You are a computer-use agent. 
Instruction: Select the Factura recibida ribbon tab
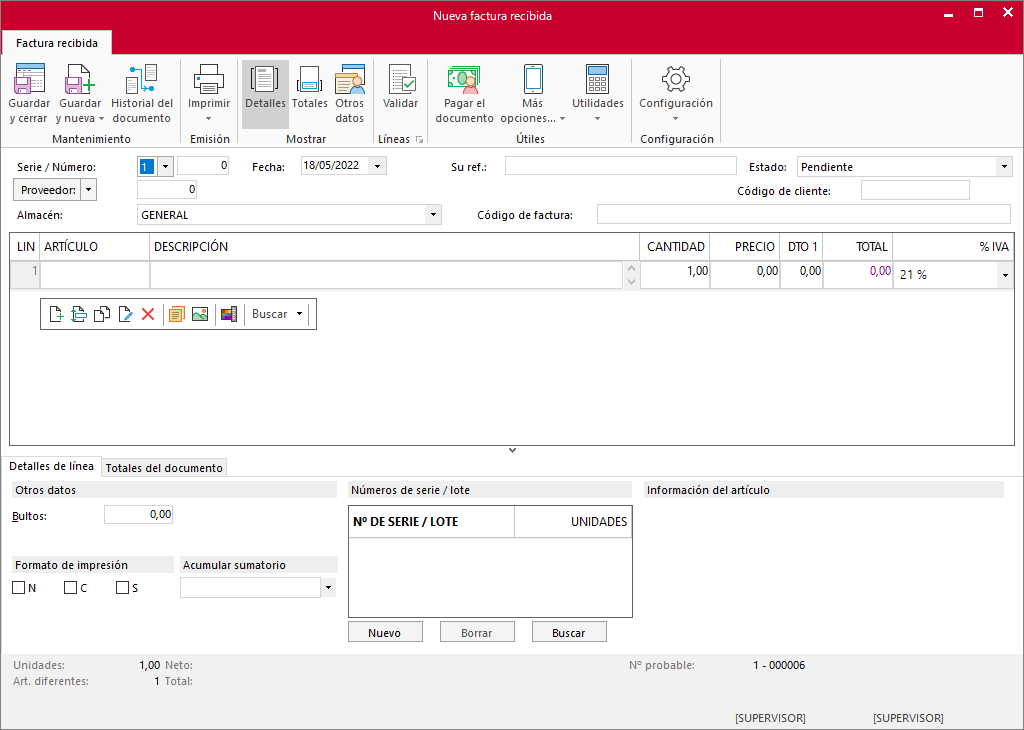(x=57, y=43)
